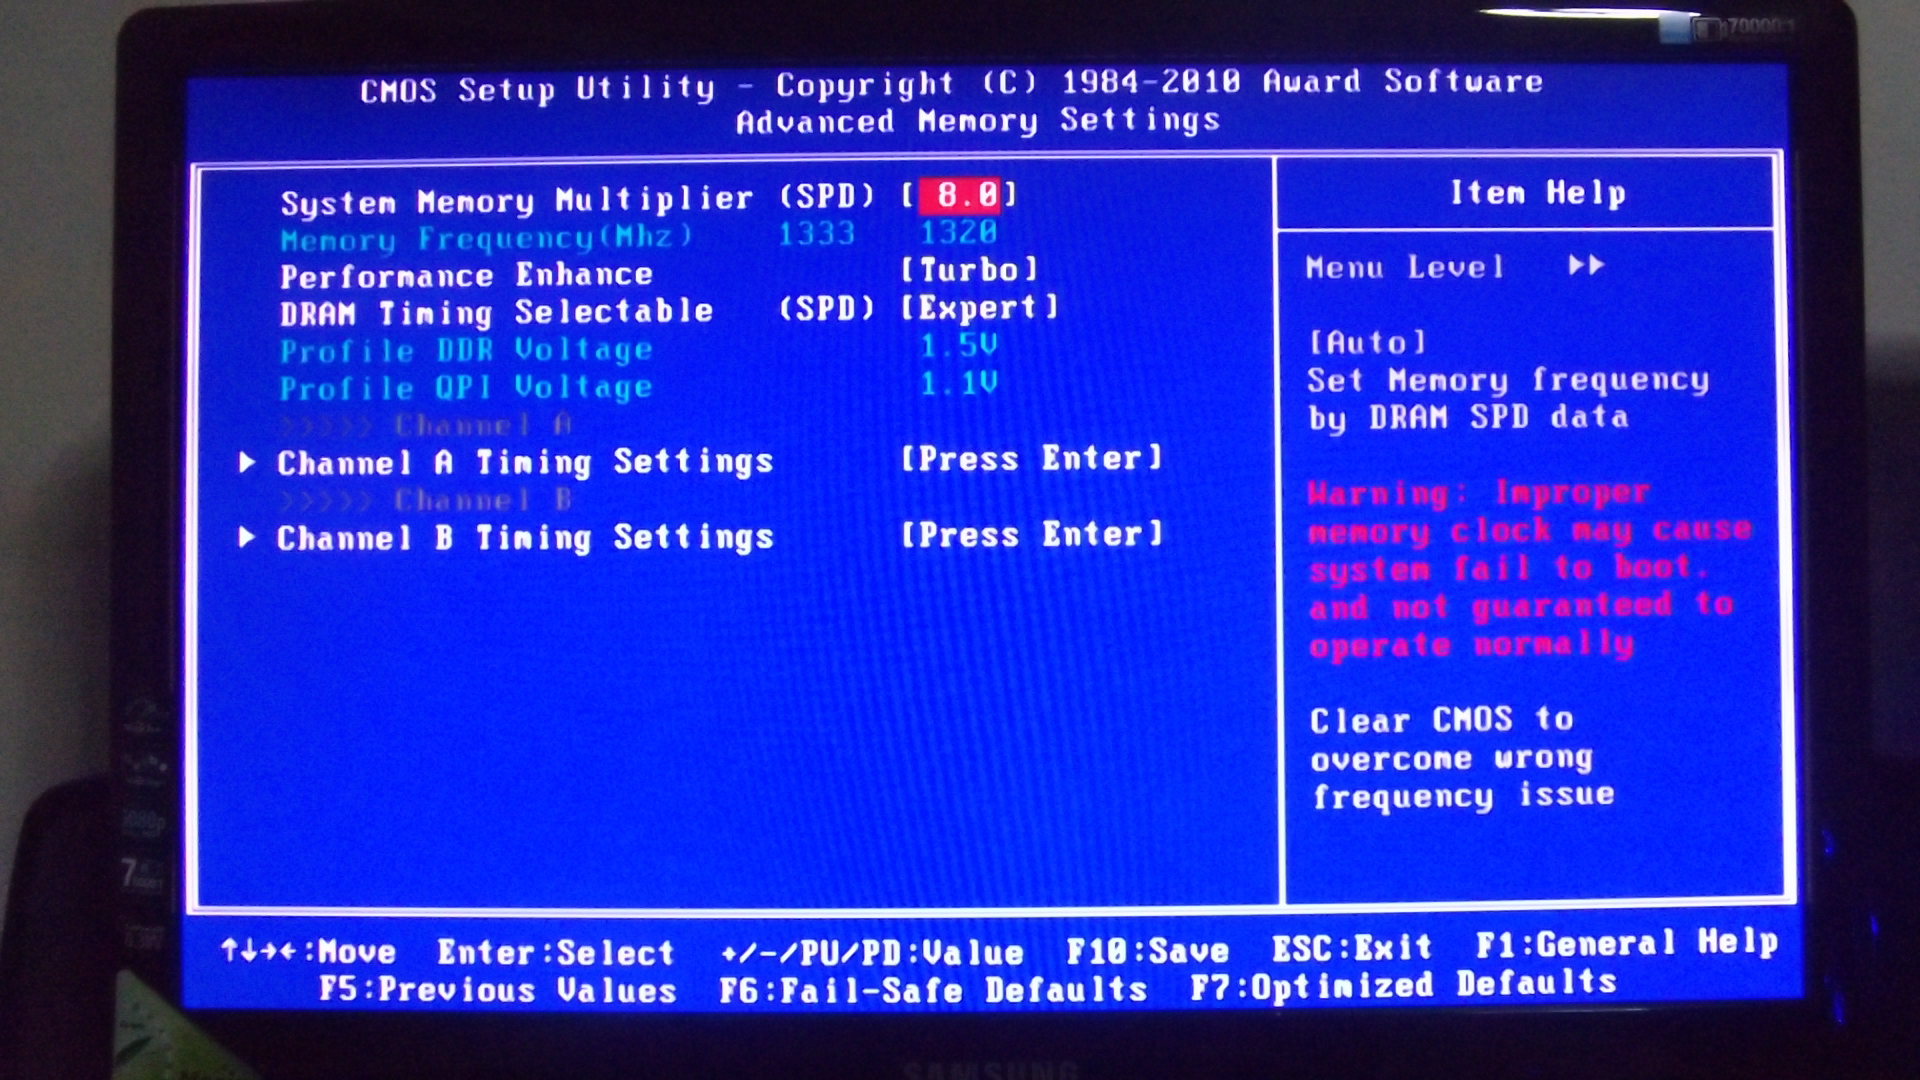
Task: Click the ESC:Exit hint
Action: pyautogui.click(x=1351, y=947)
